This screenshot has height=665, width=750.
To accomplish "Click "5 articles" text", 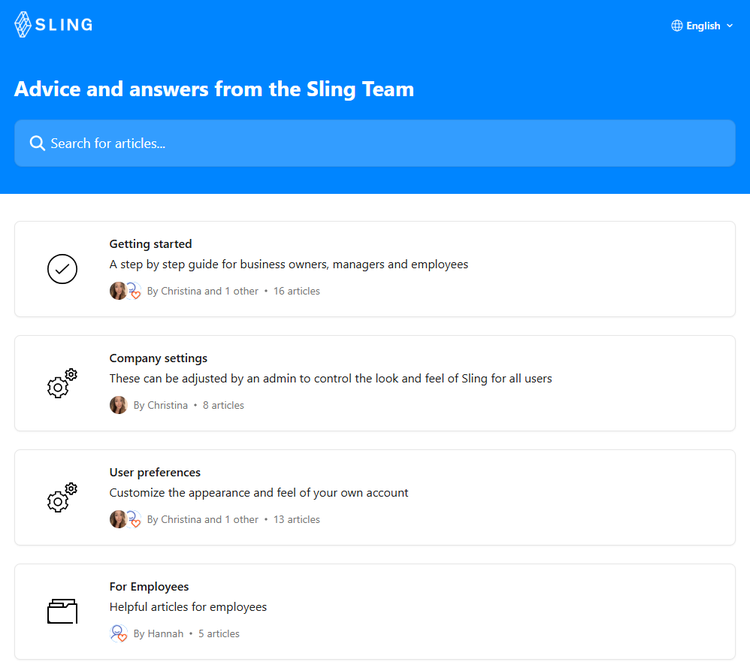I will point(219,633).
